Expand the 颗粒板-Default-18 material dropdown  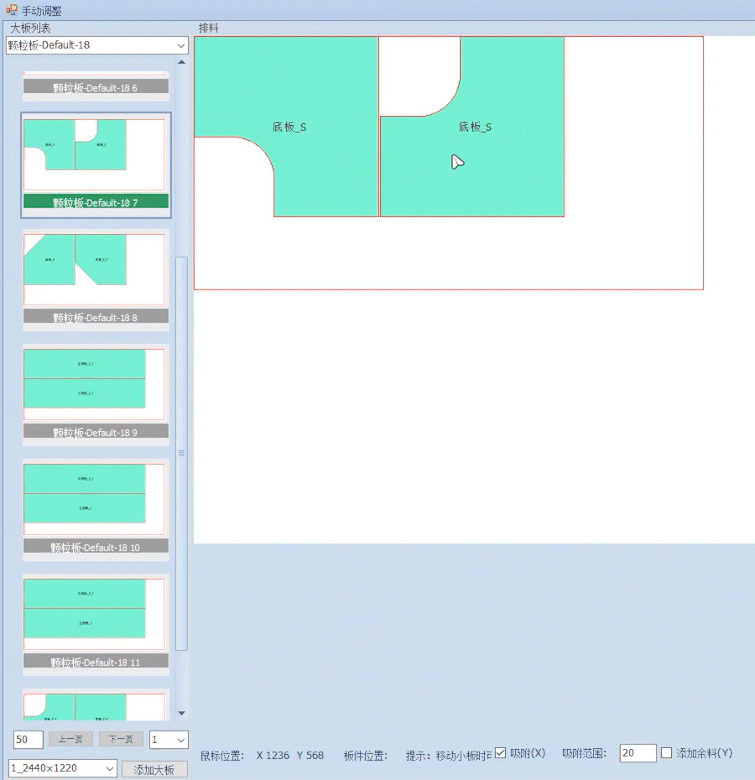point(180,46)
